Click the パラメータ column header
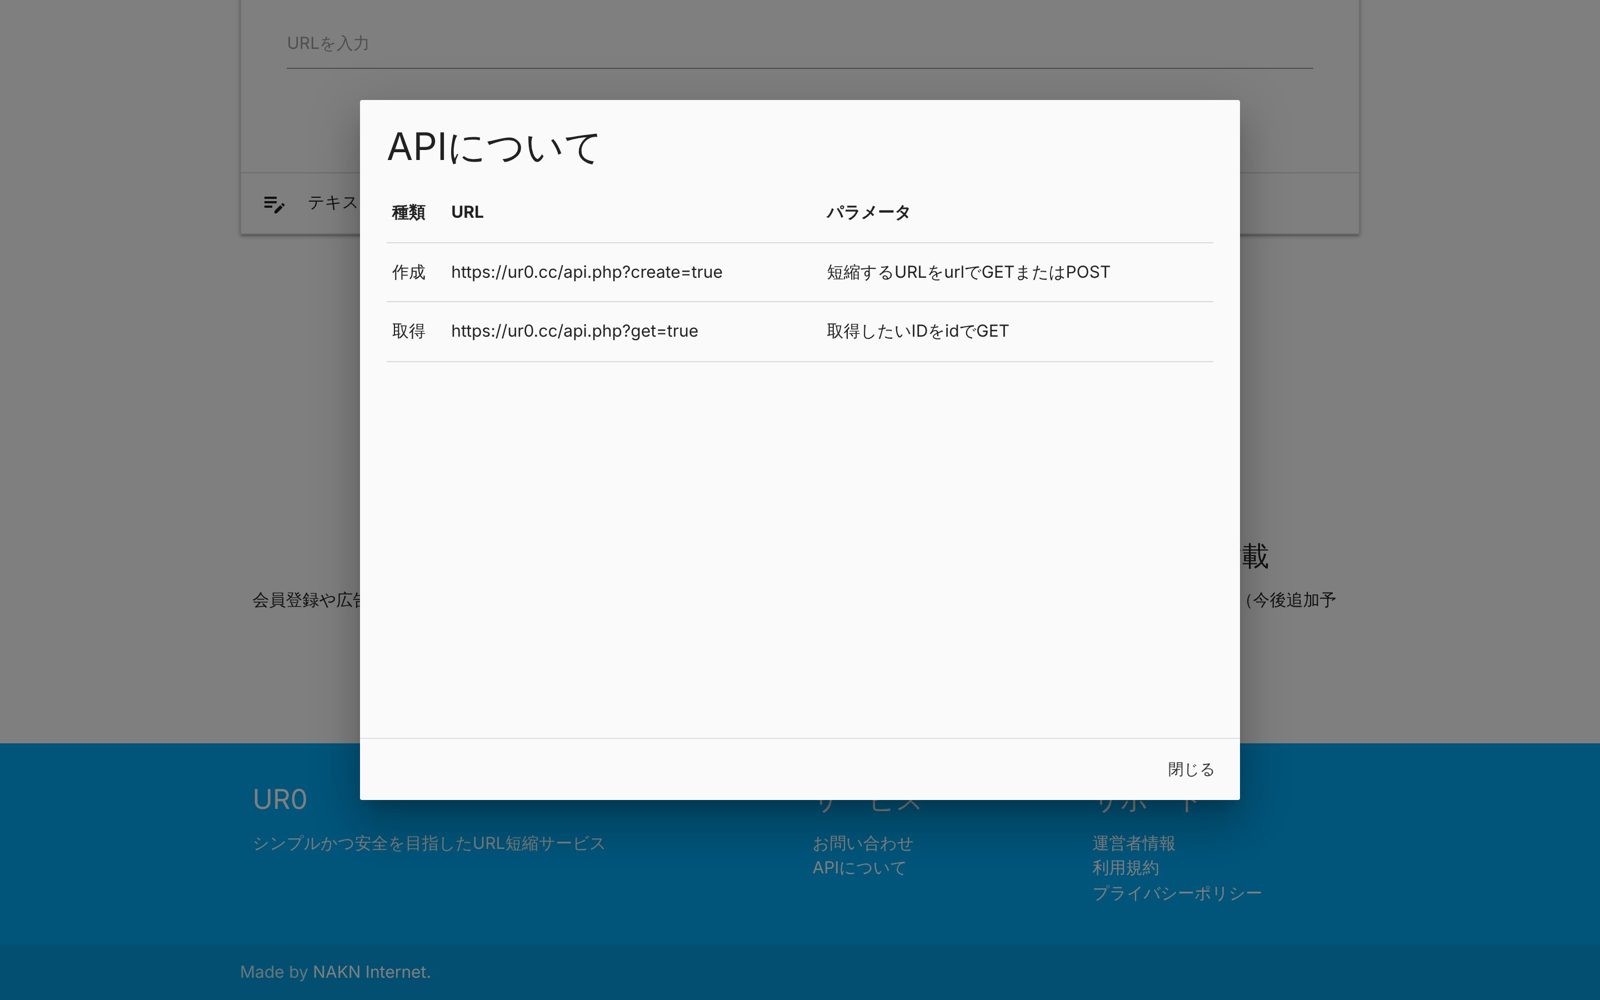1600x1000 pixels. click(868, 212)
